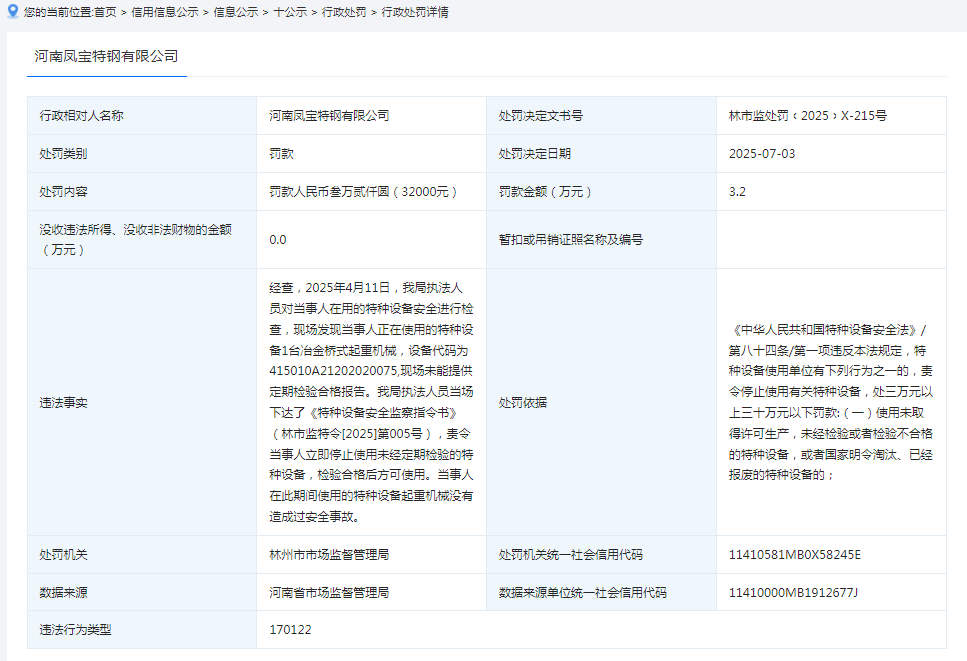Image resolution: width=967 pixels, height=661 pixels.
Task: Click the 违法事实 label
Action: pyautogui.click(x=64, y=402)
